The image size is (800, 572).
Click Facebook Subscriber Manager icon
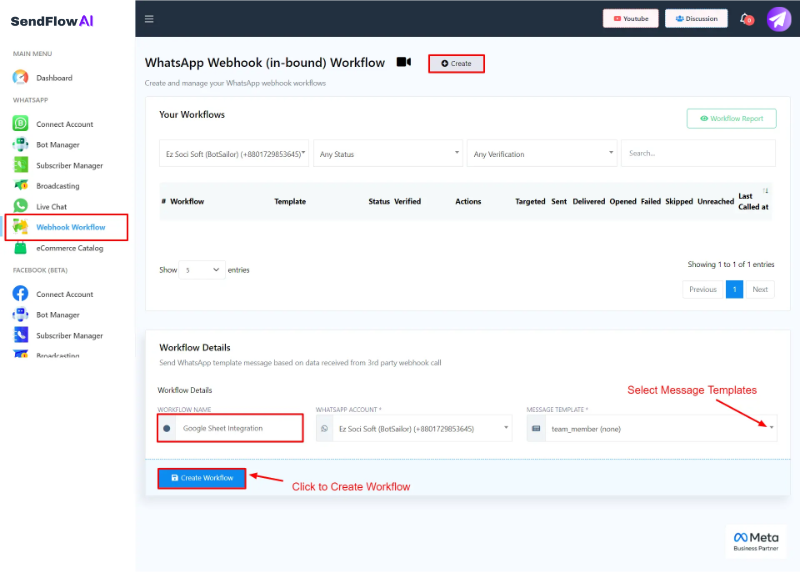click(x=20, y=335)
